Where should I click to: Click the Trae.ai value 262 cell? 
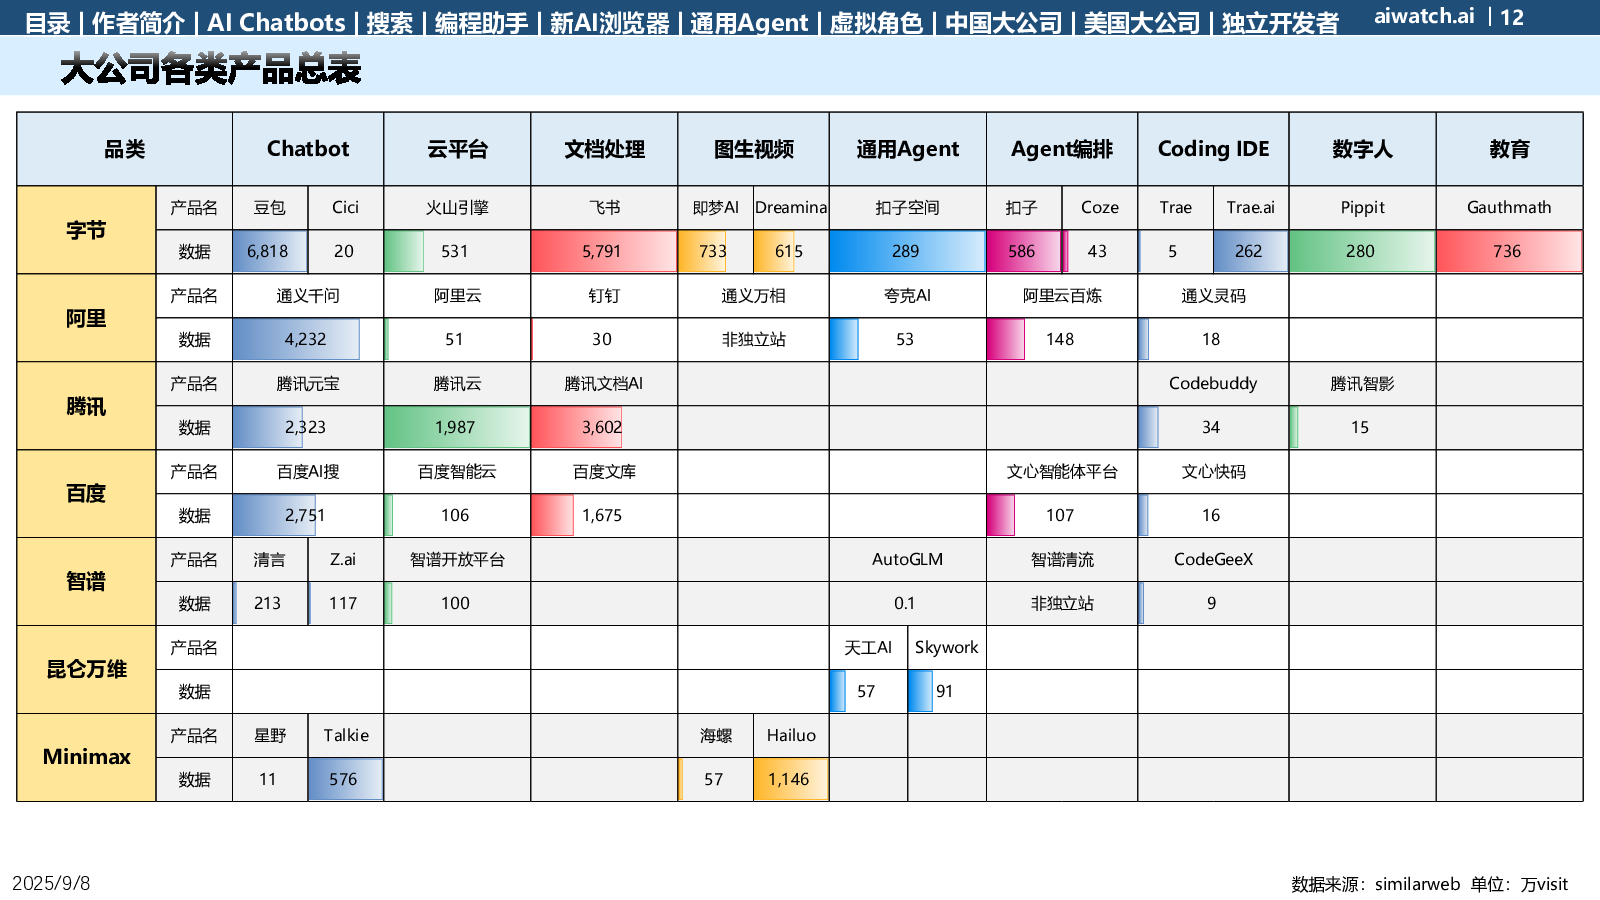point(1251,251)
